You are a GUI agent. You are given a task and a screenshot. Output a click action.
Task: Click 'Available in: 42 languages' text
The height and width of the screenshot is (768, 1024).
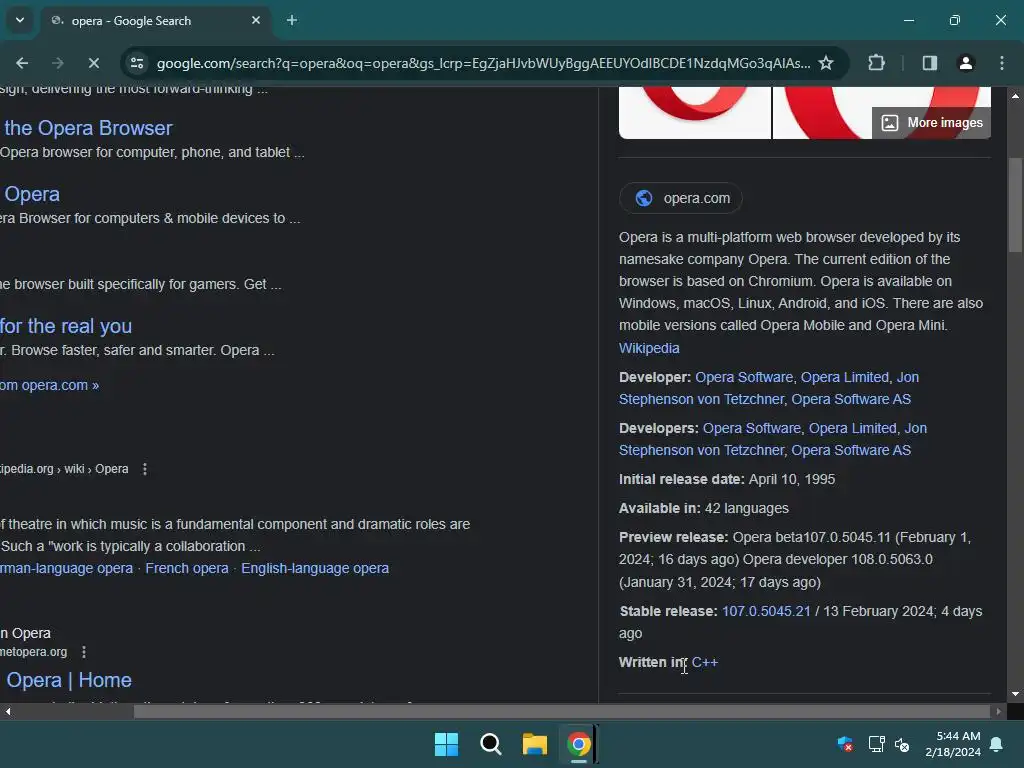click(704, 508)
